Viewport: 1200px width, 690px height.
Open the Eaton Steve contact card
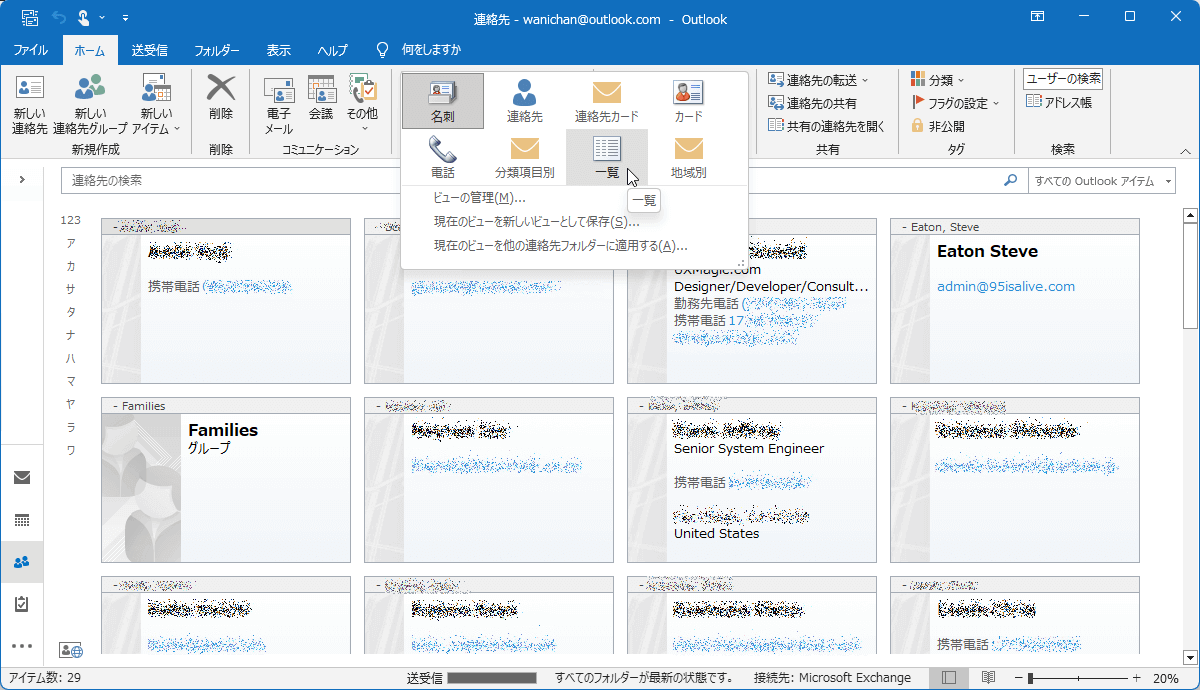[1015, 301]
